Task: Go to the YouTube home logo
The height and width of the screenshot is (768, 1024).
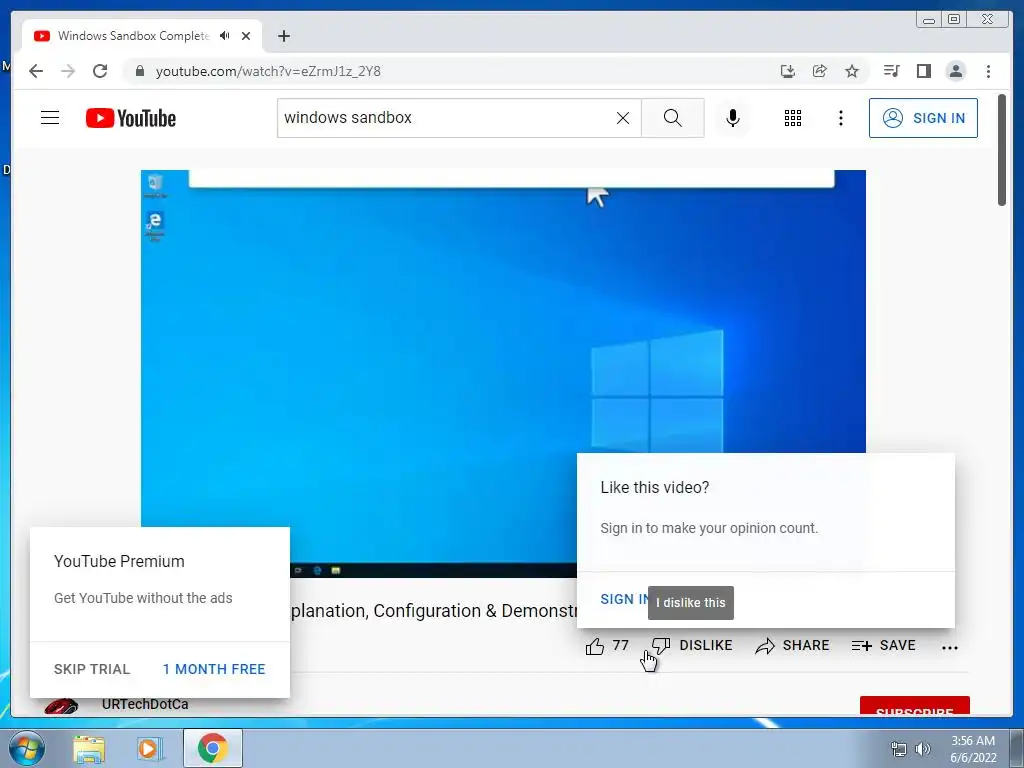Action: pos(131,118)
